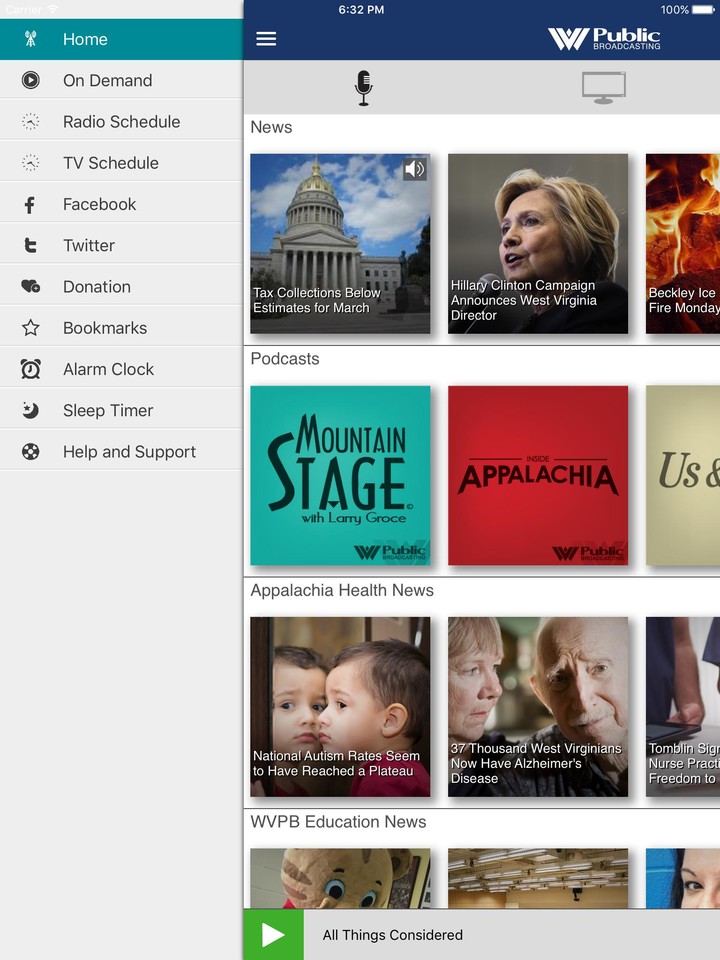The height and width of the screenshot is (960, 720).
Task: Open the Inside Appalachia podcast
Action: point(538,475)
